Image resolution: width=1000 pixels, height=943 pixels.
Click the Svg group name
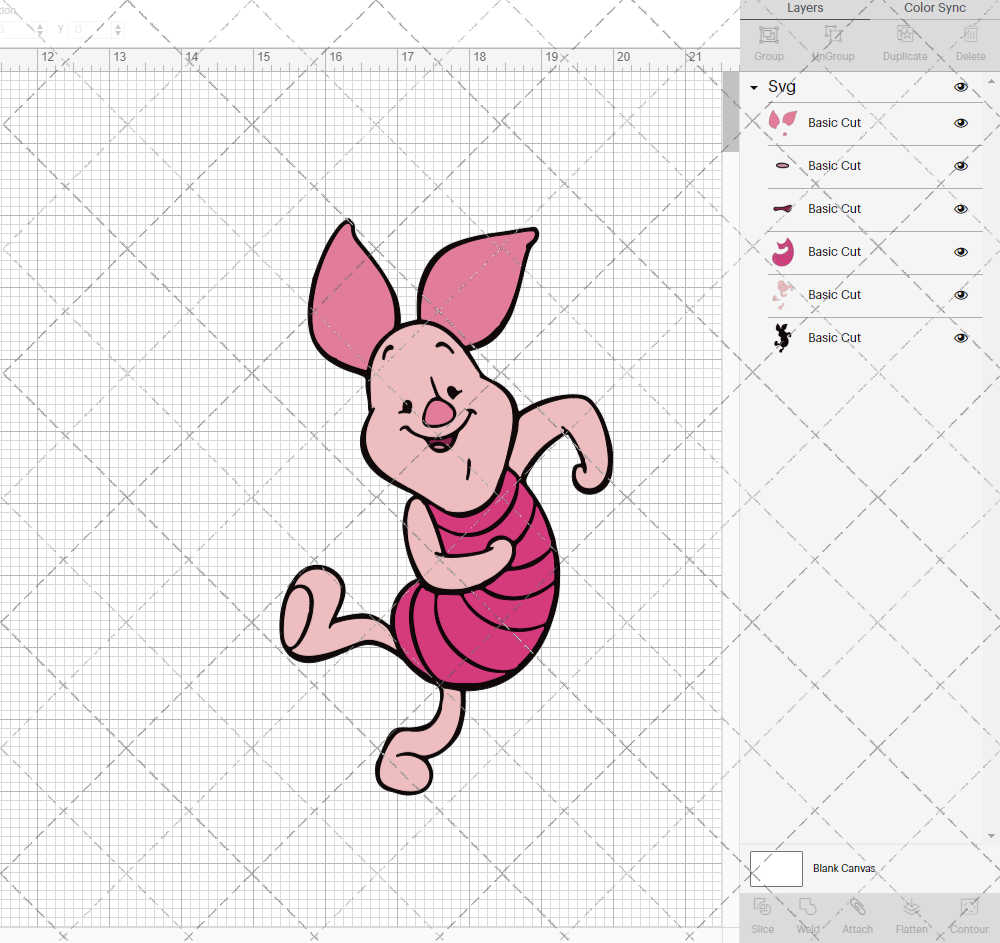click(x=781, y=87)
